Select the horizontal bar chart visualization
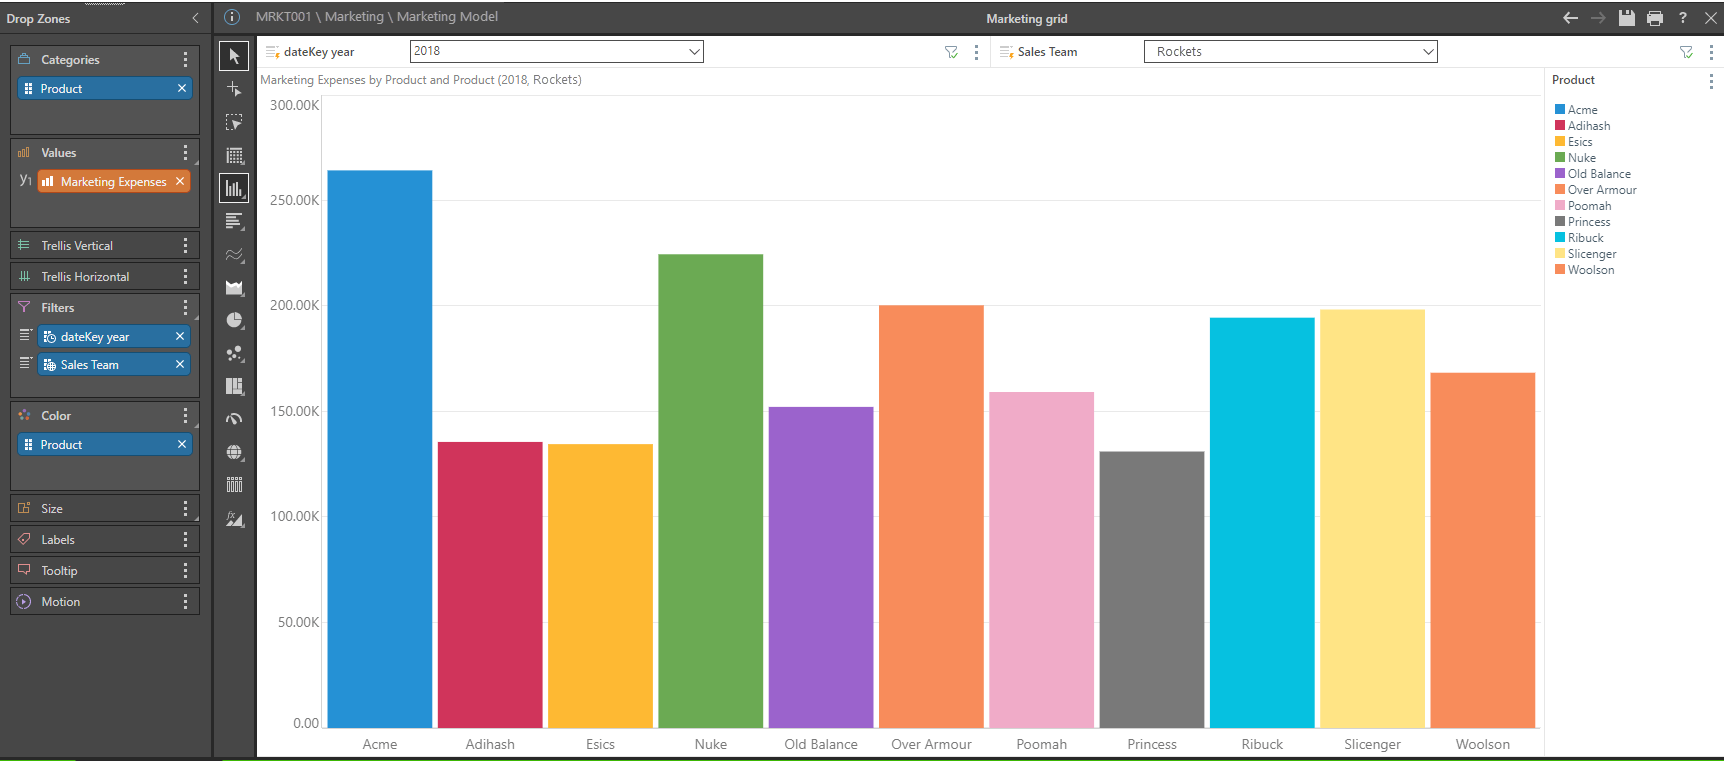 pyautogui.click(x=234, y=221)
